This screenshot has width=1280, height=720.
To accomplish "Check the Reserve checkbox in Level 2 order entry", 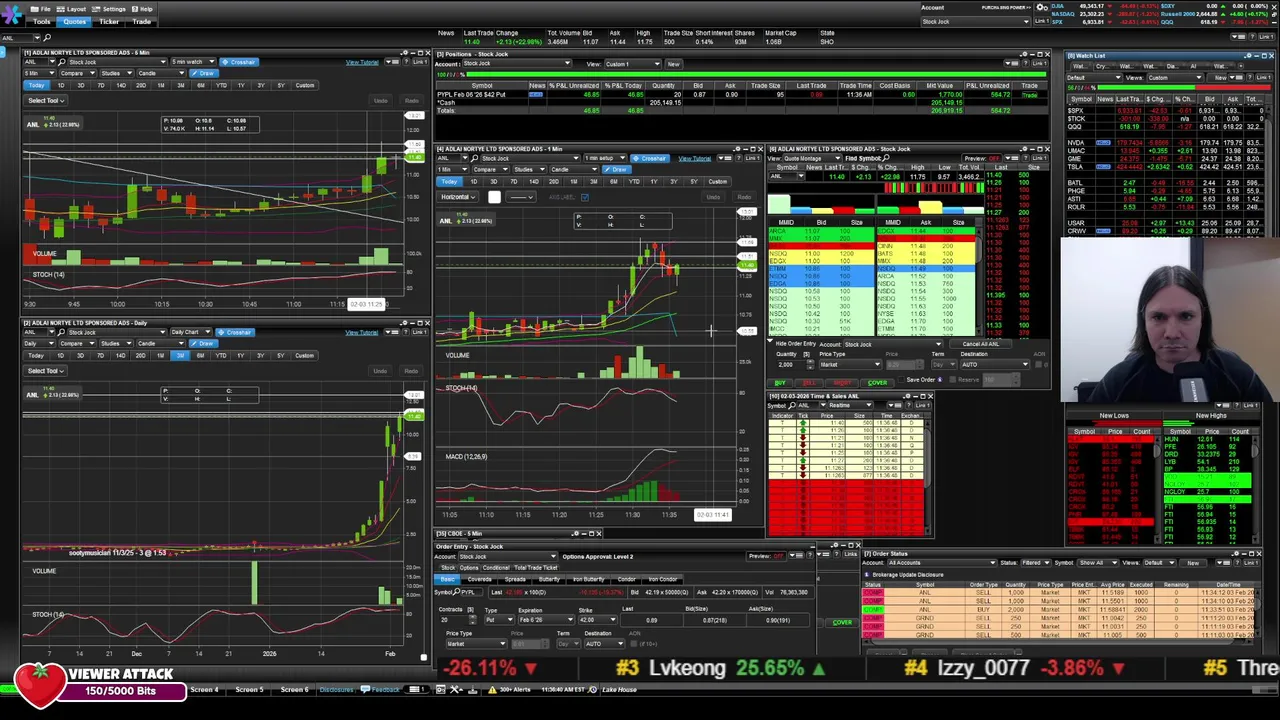I will coord(952,380).
